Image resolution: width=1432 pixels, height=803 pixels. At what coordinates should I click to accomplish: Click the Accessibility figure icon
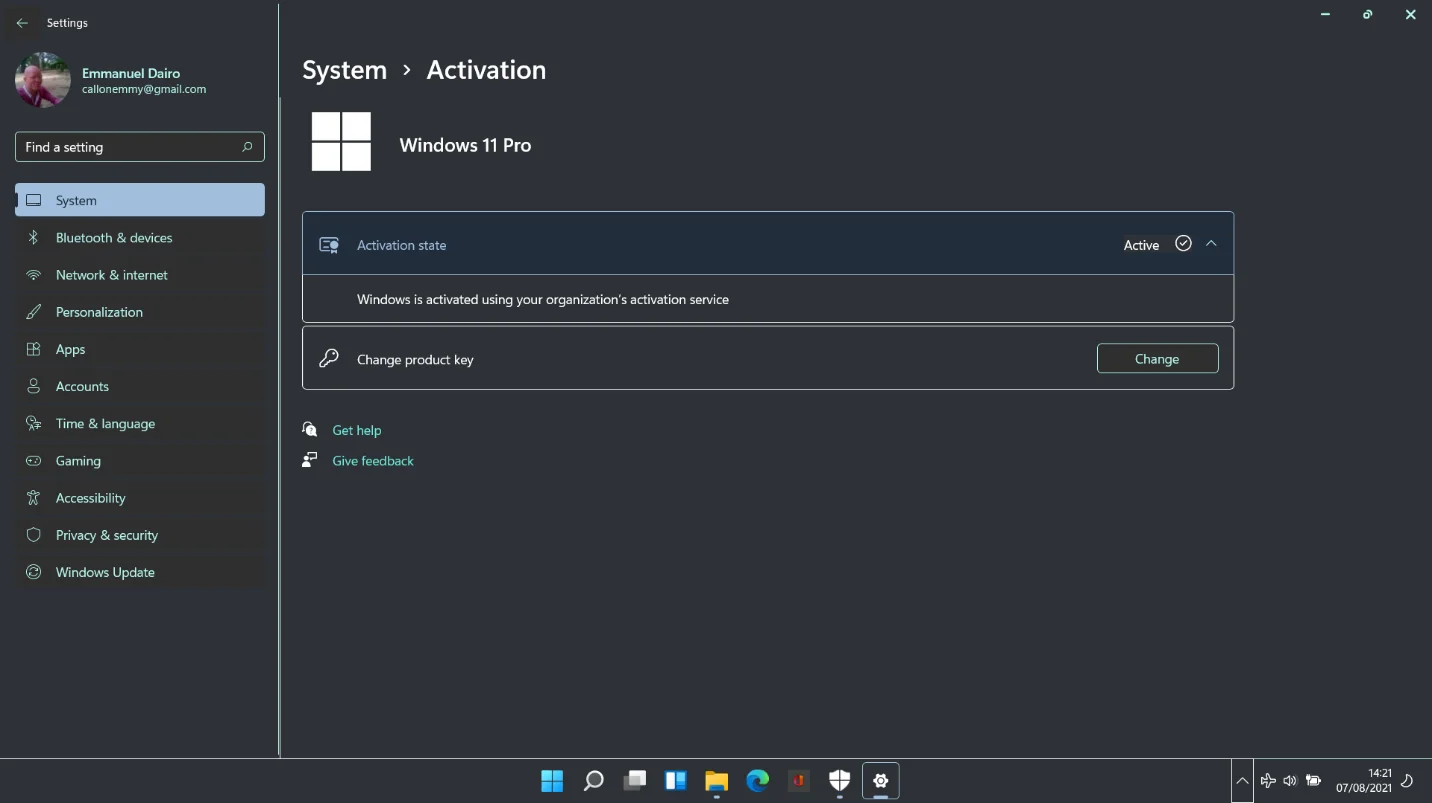[34, 498]
